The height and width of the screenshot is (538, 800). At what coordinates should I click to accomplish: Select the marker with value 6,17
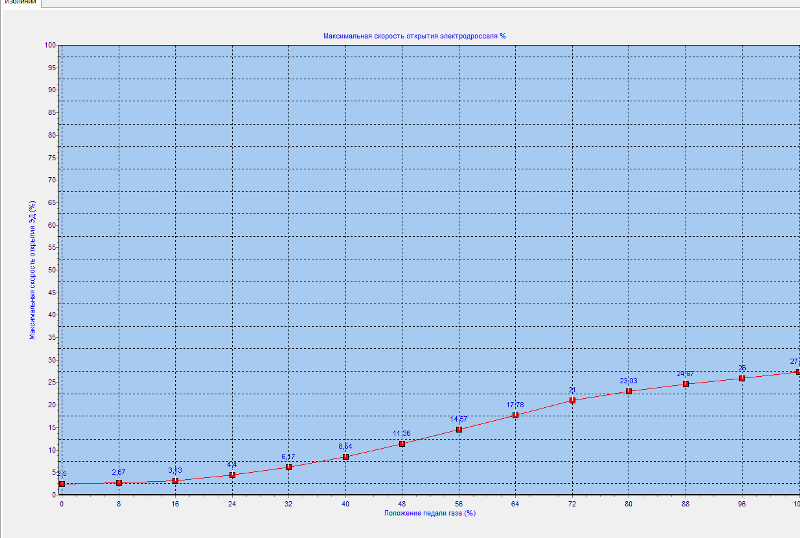[x=289, y=467]
